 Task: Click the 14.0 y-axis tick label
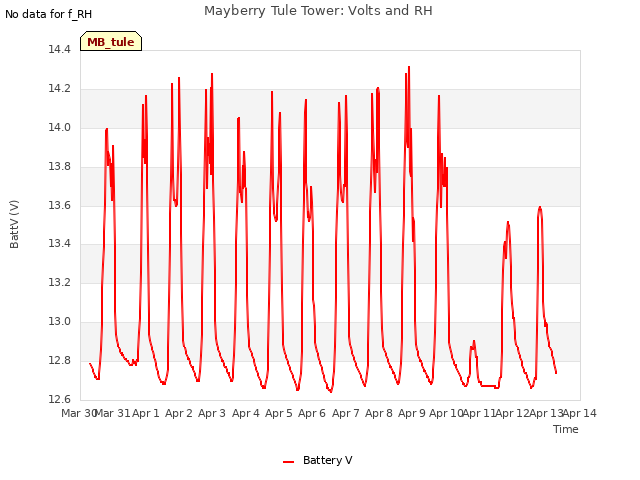coord(59,128)
